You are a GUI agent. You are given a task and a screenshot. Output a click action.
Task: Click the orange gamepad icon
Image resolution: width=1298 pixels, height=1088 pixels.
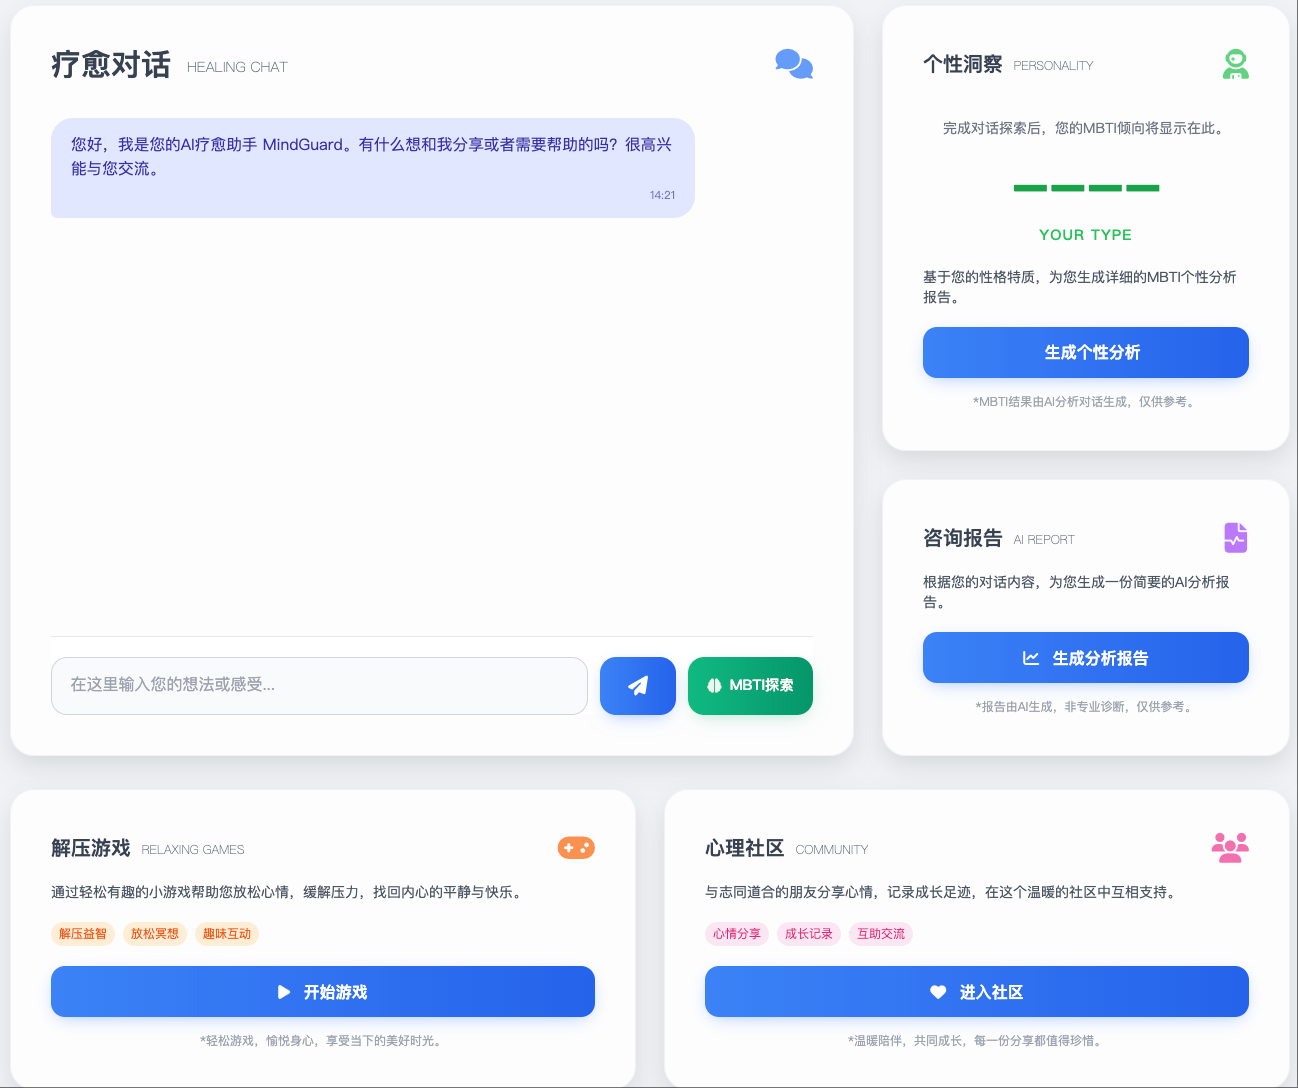576,848
